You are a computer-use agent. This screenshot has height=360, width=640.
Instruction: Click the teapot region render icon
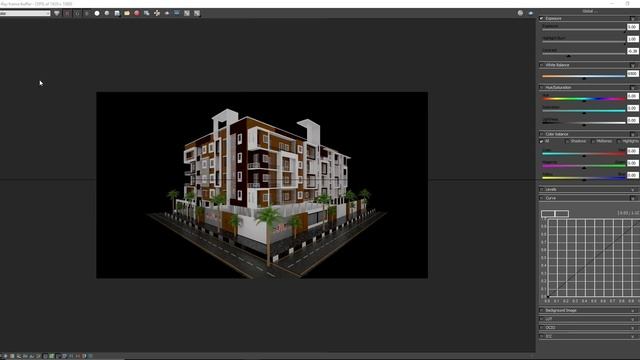[167, 13]
